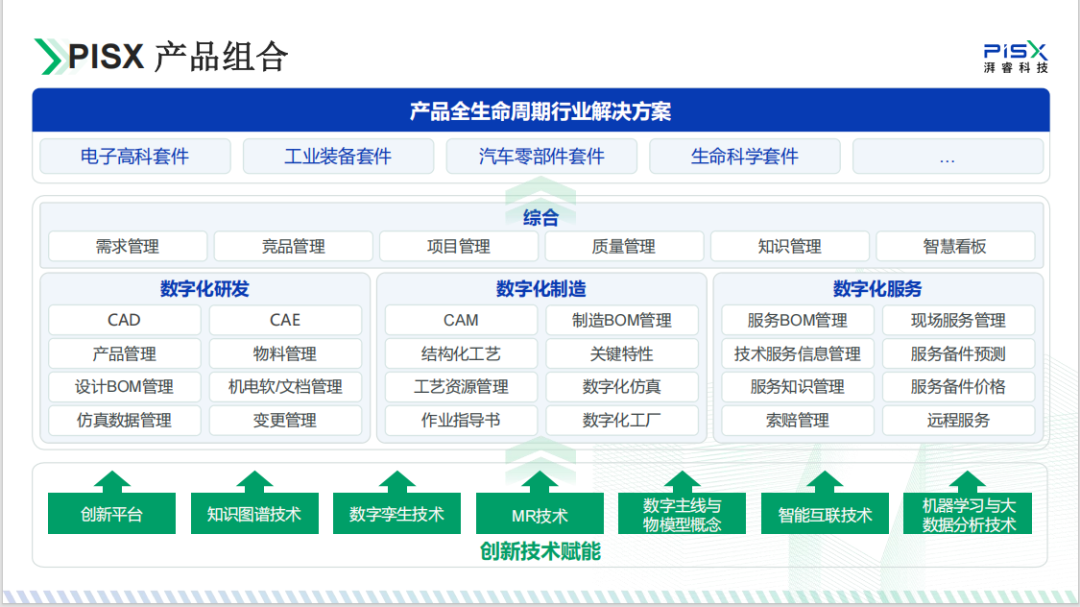Viewport: 1080px width, 607px height.
Task: Click the 索赔管理 cell
Action: tap(798, 420)
